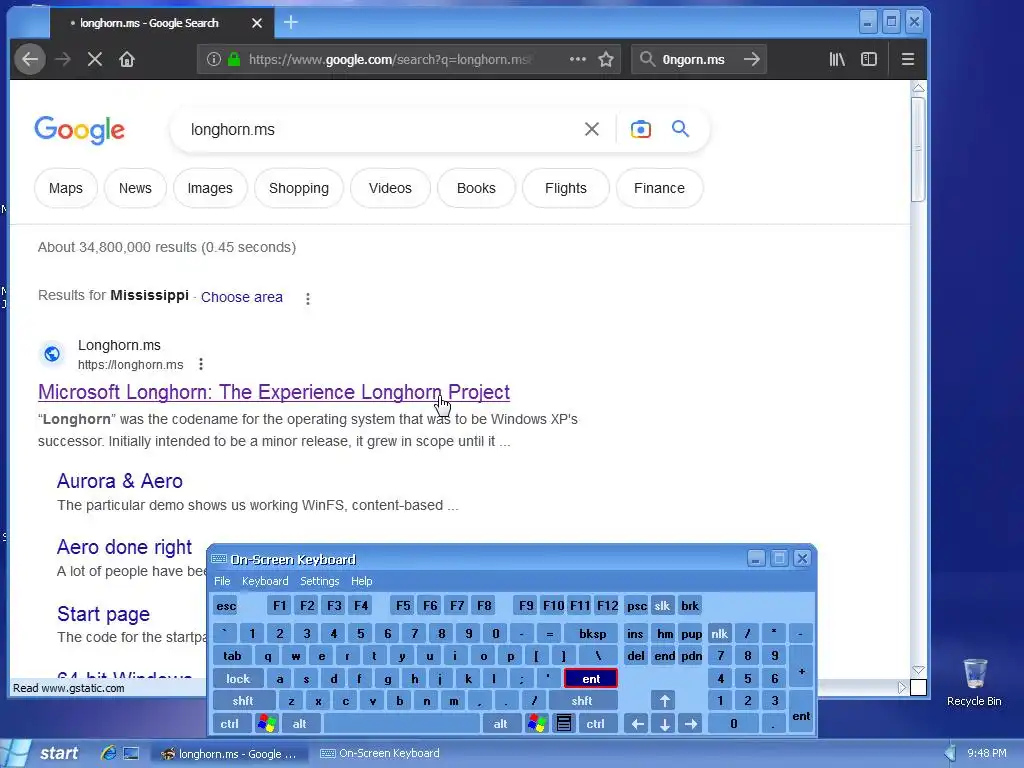Open options dots next to Choose area

click(308, 298)
